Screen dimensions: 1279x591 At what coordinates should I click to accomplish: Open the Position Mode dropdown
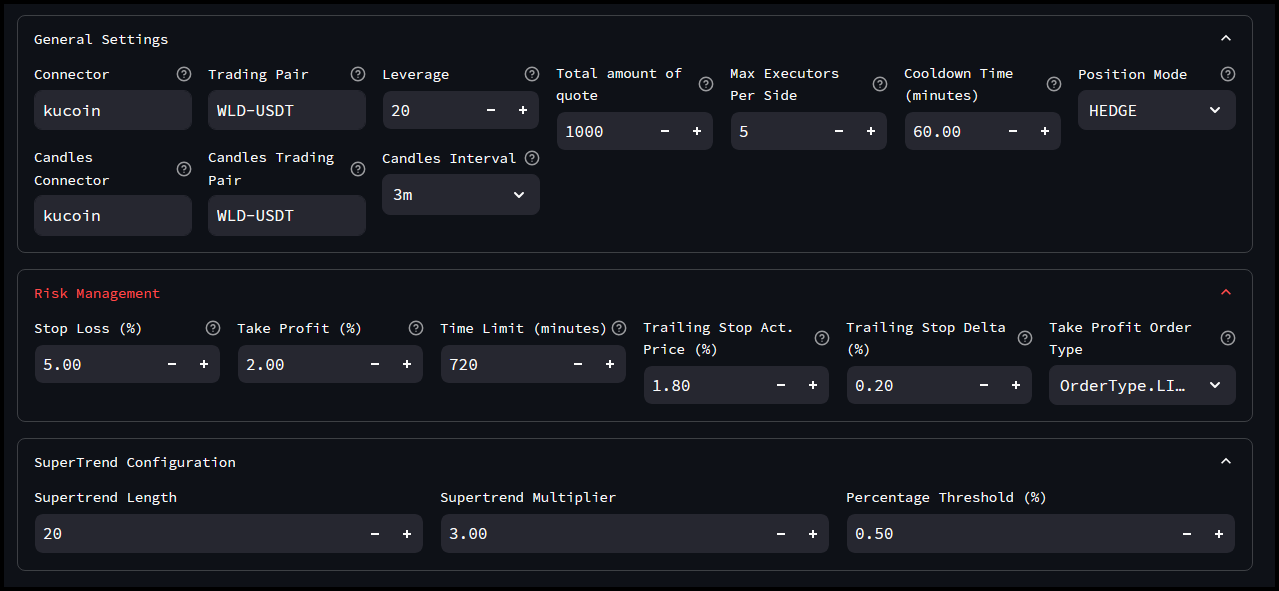tap(1156, 110)
